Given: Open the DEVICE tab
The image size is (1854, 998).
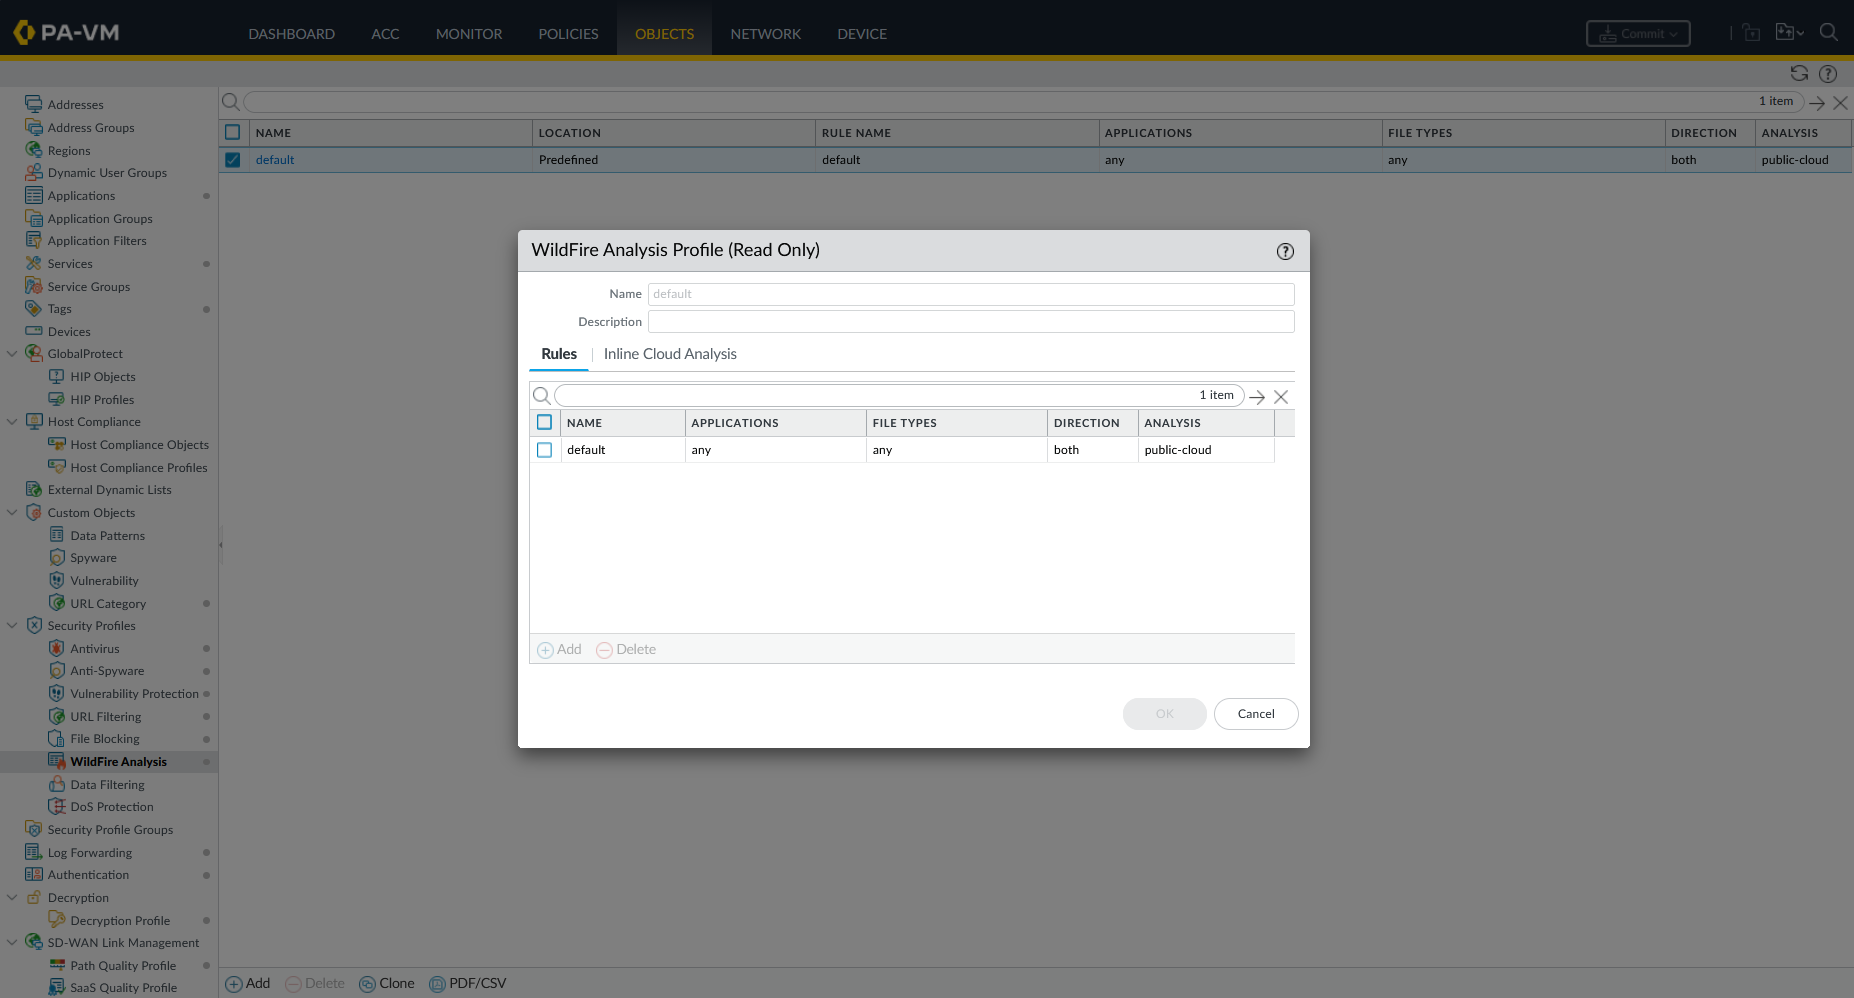Looking at the screenshot, I should (862, 34).
